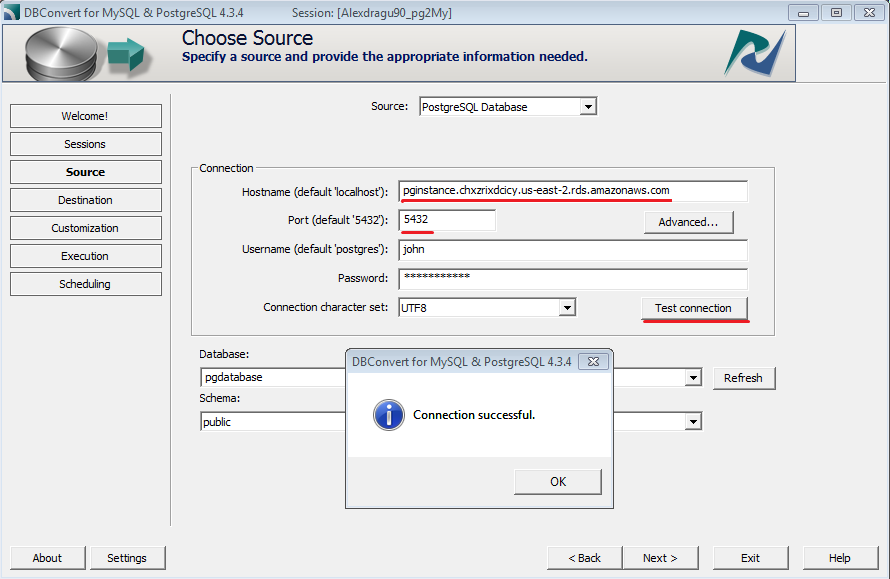Select the Source step in sidebar
Image resolution: width=890 pixels, height=579 pixels.
click(86, 172)
